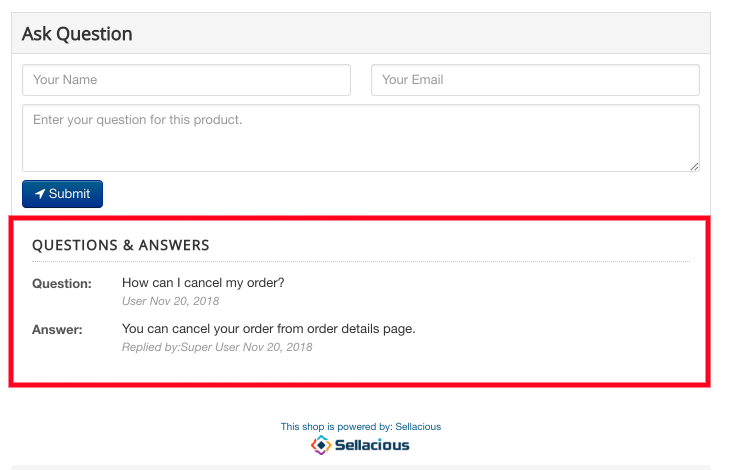The width and height of the screenshot is (738, 470).
Task: Click the Sellacious wordmark text
Action: click(372, 445)
